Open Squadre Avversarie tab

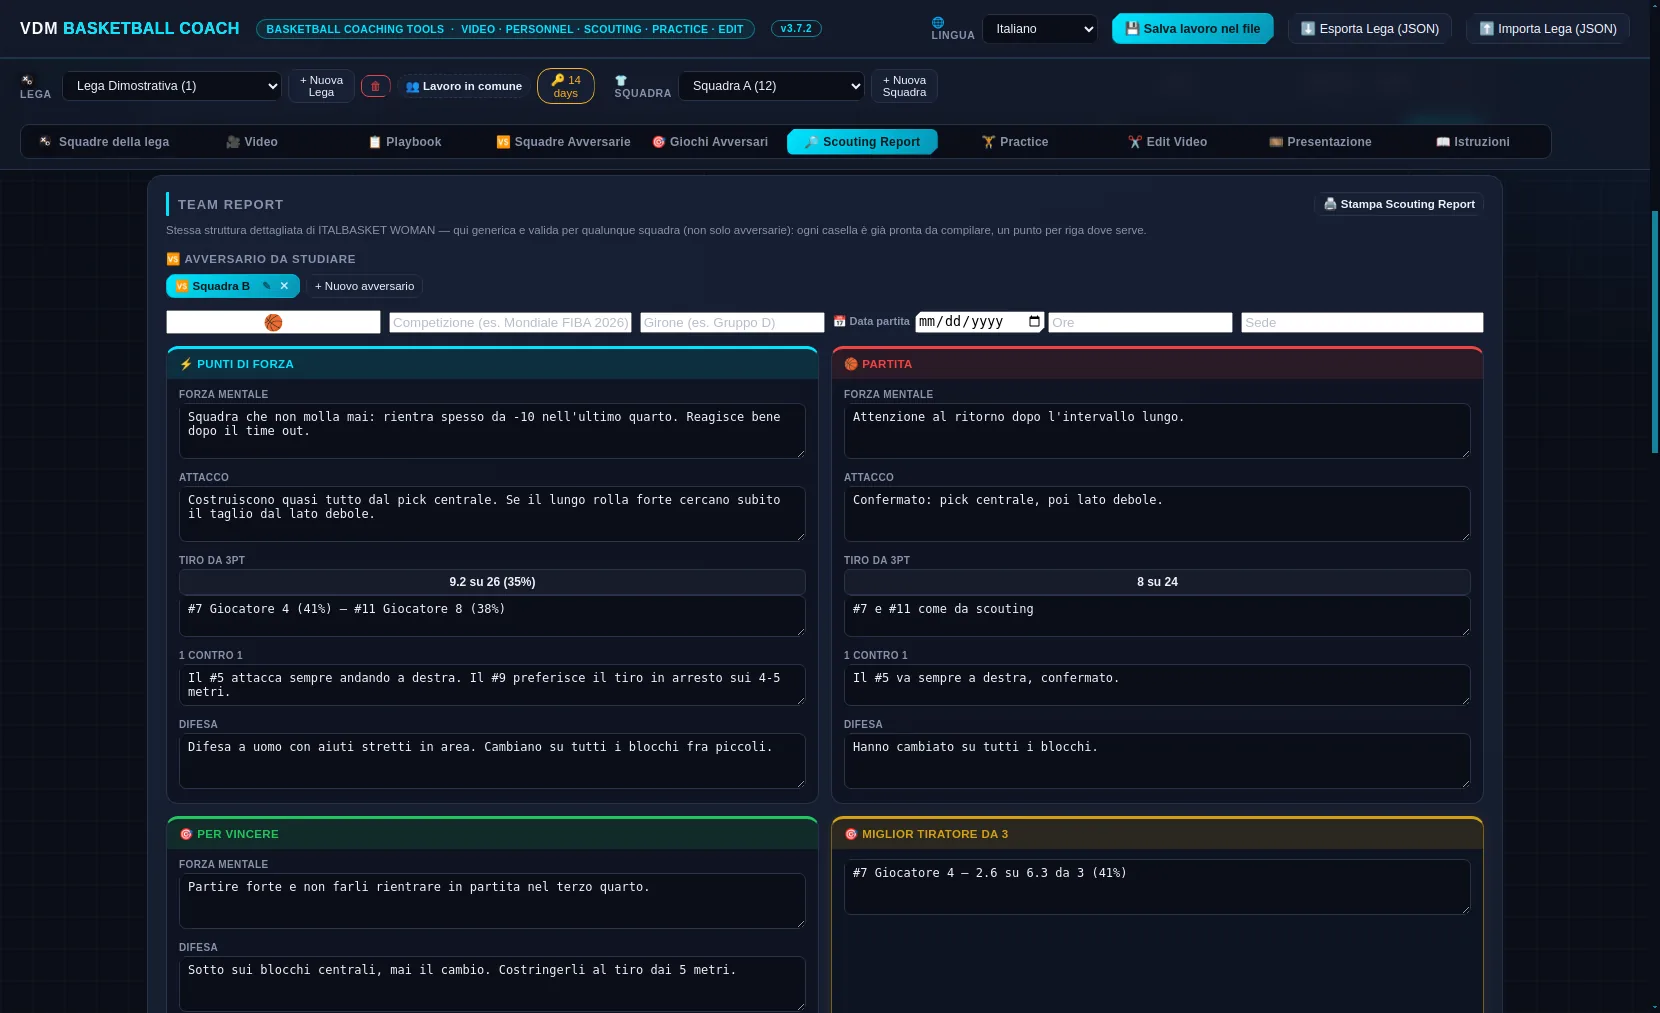[x=563, y=142]
